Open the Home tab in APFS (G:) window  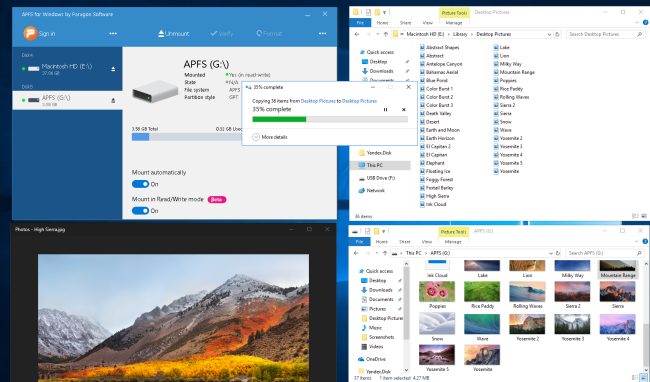coord(381,242)
